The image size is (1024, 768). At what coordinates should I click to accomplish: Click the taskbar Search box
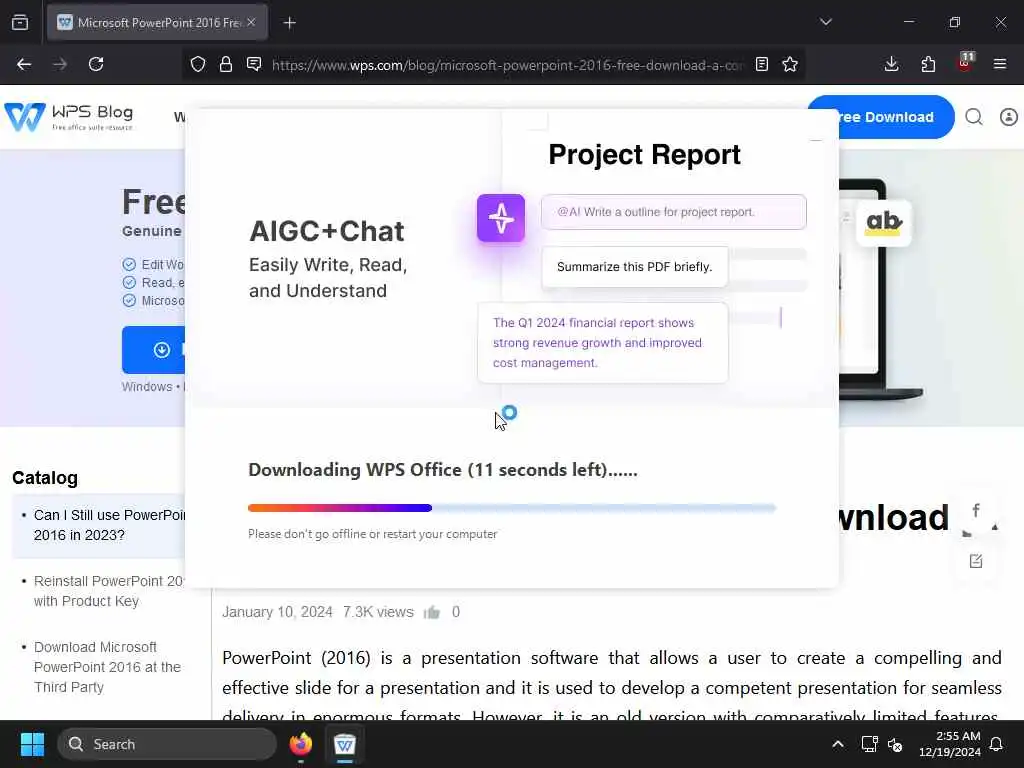point(167,744)
